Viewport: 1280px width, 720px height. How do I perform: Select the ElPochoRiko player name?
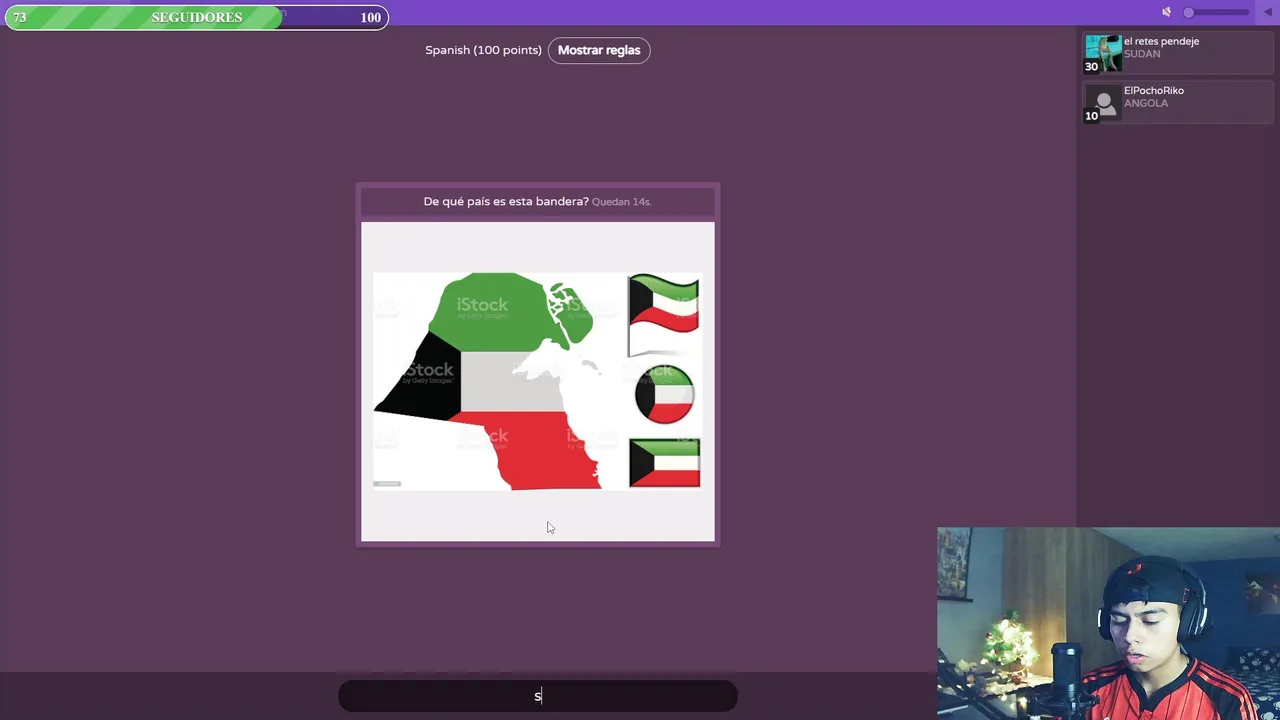point(1154,90)
